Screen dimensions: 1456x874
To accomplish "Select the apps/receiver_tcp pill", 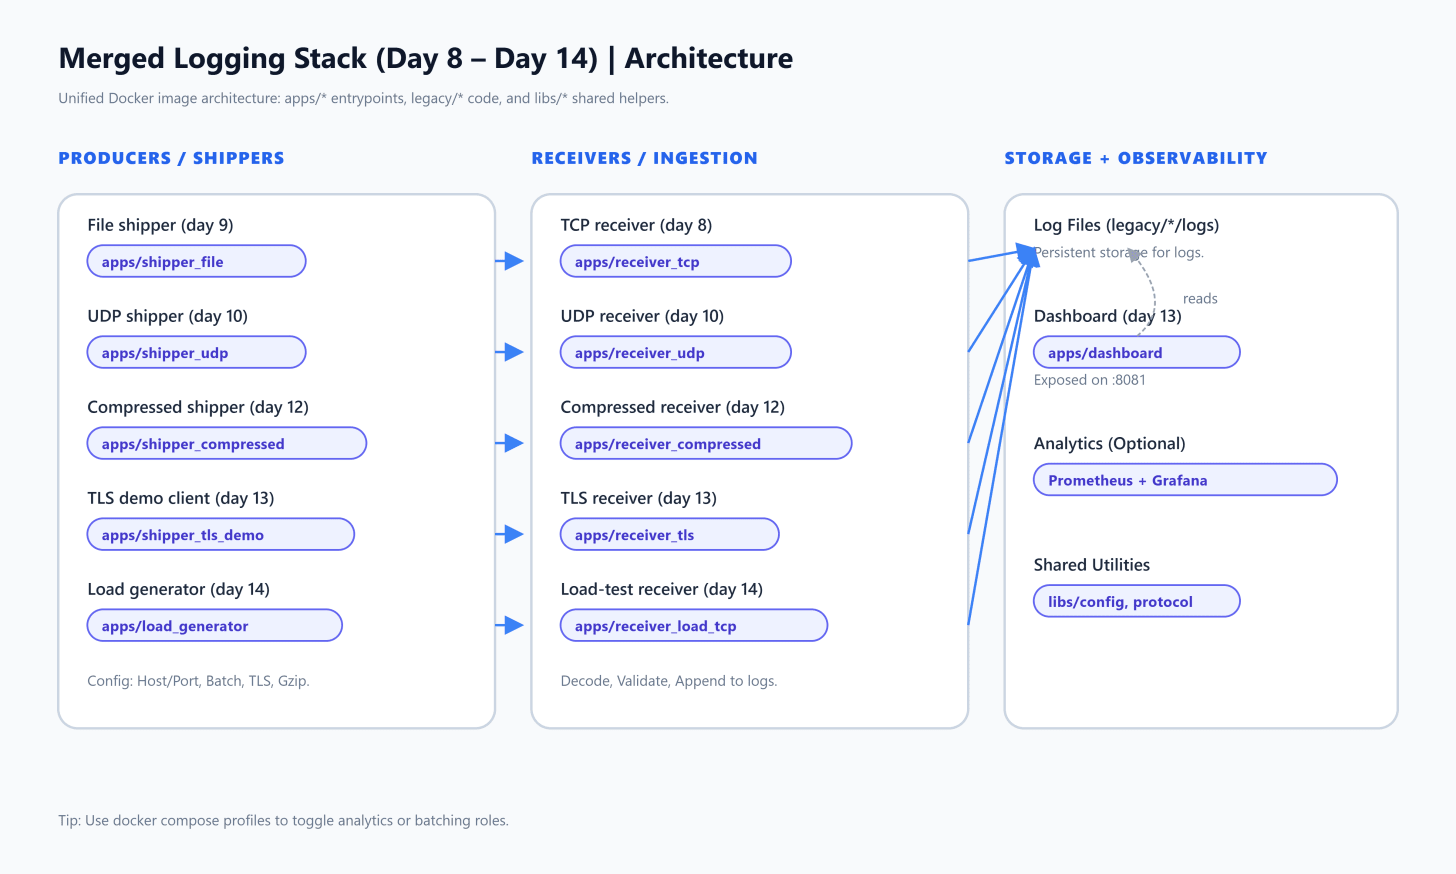I will (x=675, y=261).
